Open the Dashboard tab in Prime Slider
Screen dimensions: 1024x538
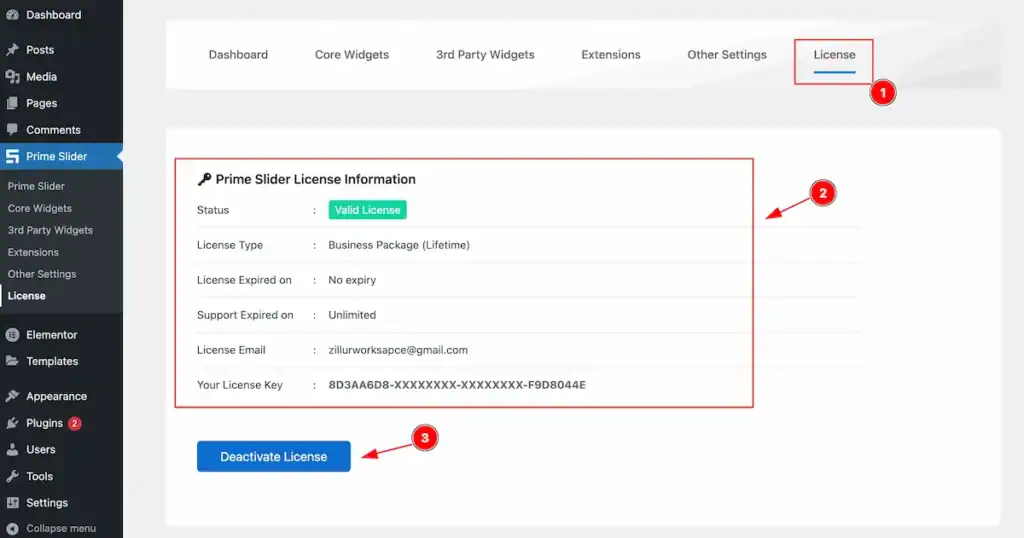click(x=238, y=55)
